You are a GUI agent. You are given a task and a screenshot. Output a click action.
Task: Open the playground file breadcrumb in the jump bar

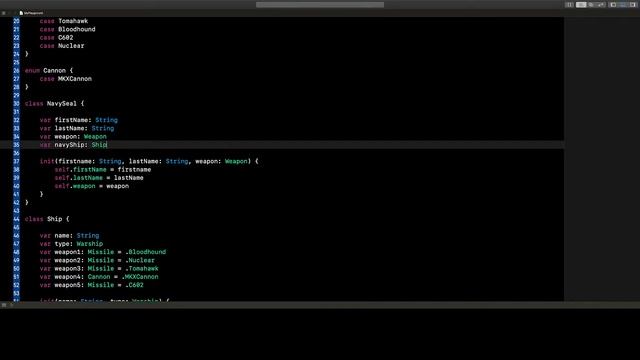coord(31,13)
